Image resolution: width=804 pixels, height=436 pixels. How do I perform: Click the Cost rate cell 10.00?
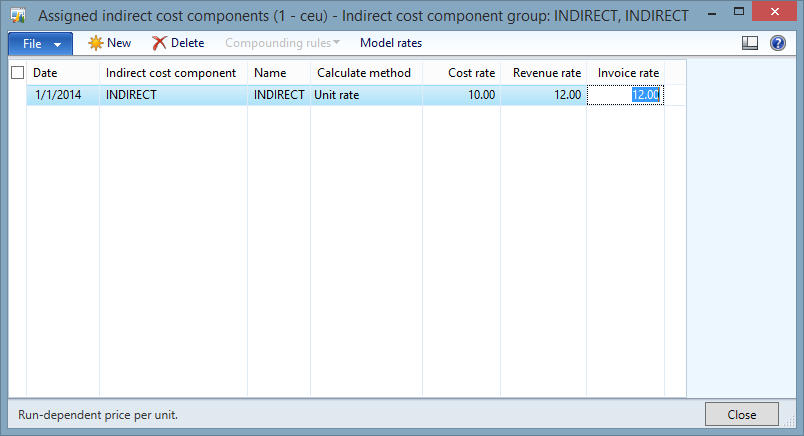(462, 95)
